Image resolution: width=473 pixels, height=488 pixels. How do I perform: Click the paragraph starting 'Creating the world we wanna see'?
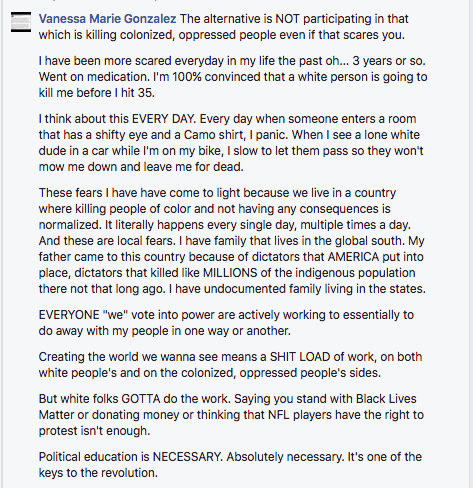pyautogui.click(x=230, y=365)
